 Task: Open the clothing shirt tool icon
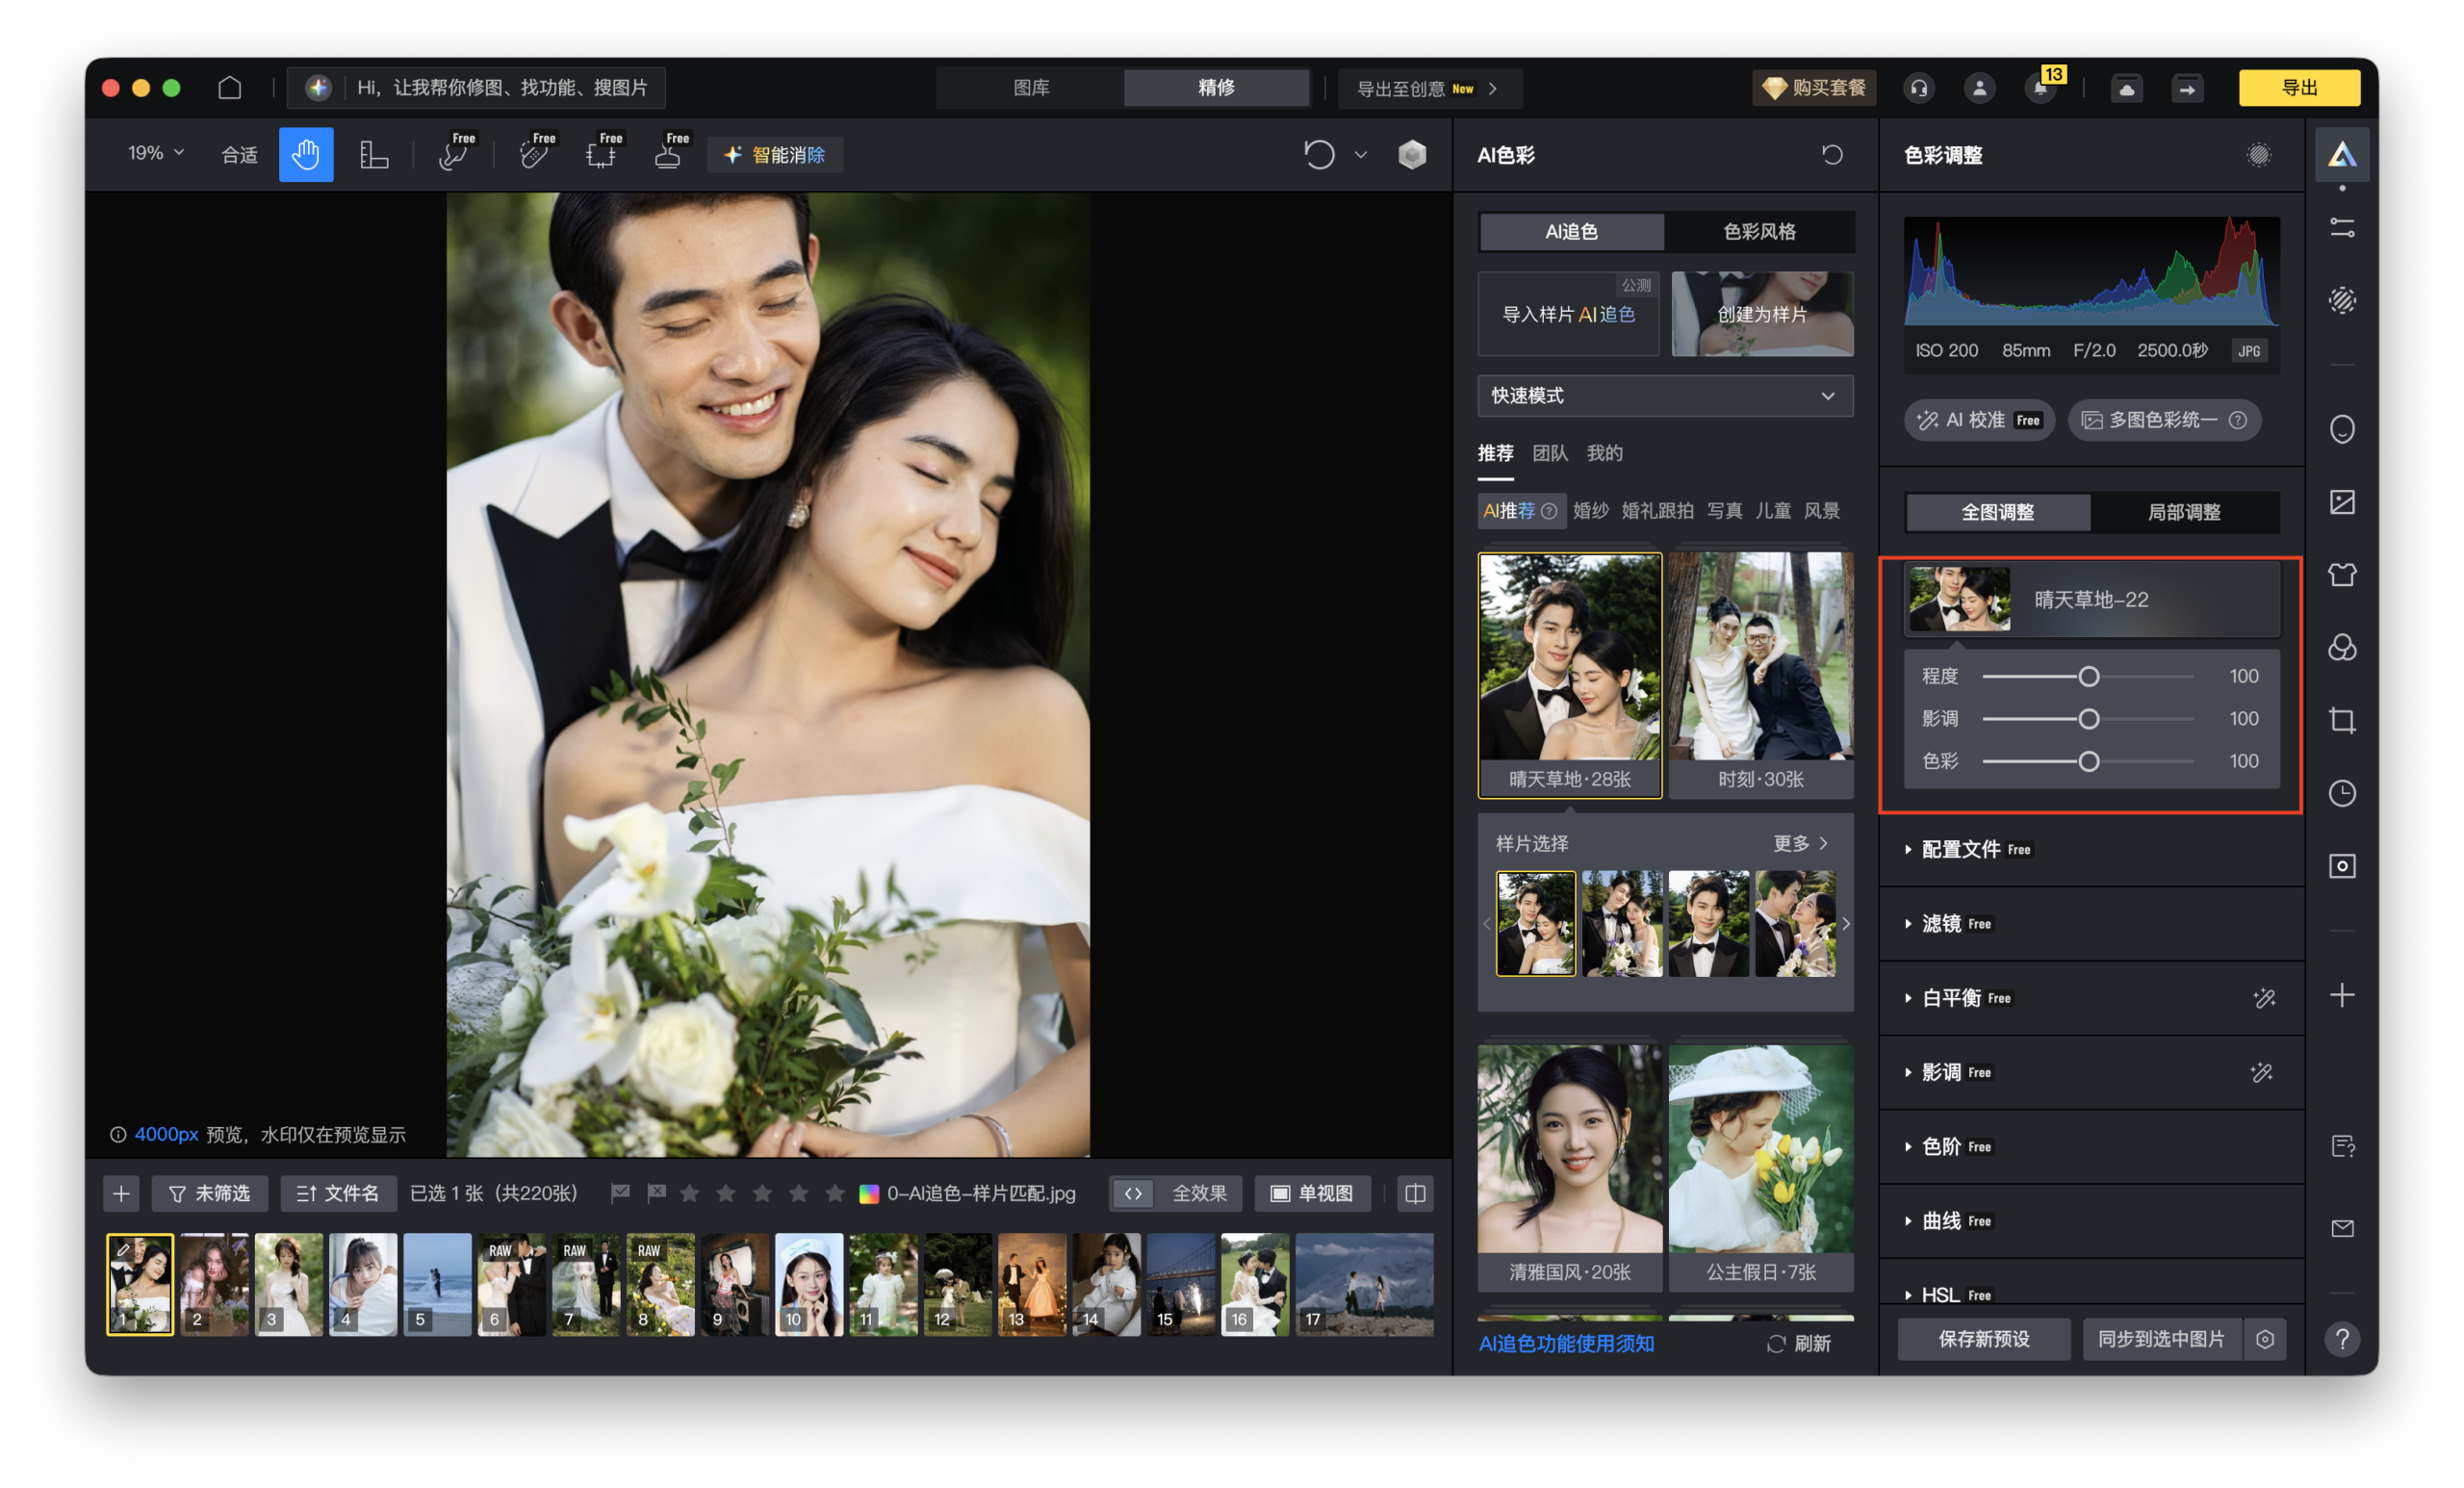click(2341, 574)
